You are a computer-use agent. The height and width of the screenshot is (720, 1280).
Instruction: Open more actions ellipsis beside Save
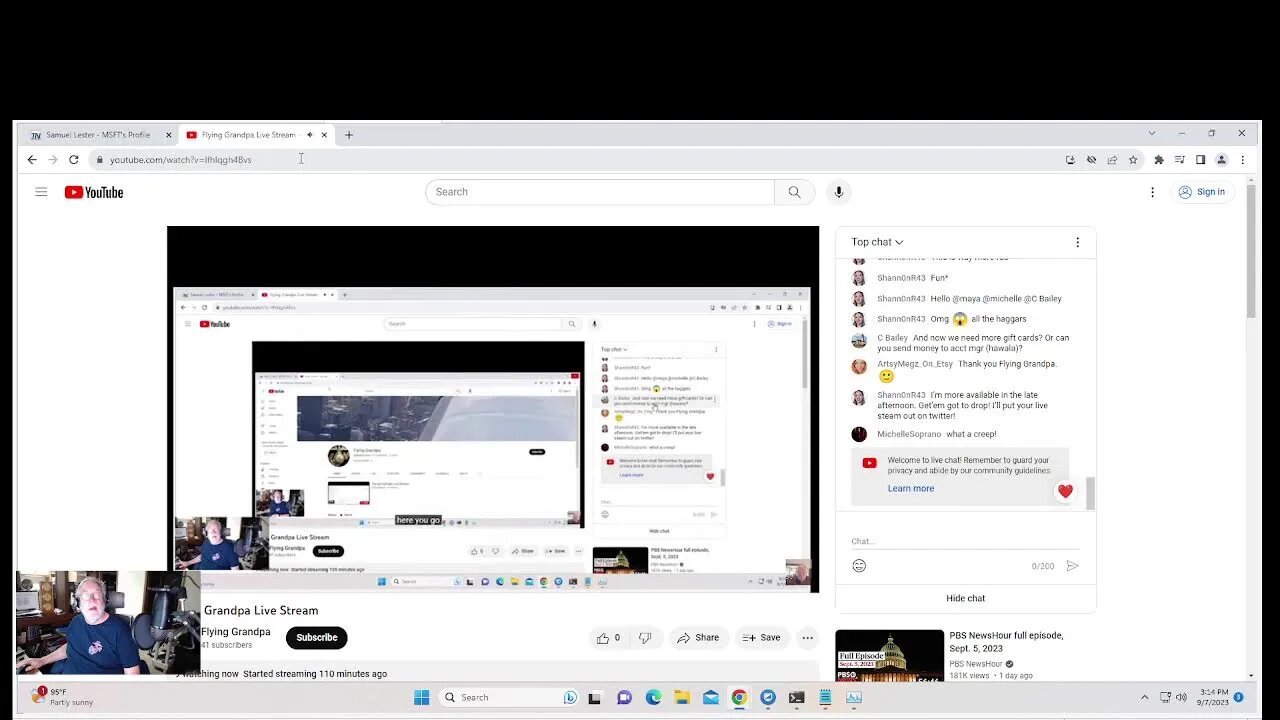807,637
